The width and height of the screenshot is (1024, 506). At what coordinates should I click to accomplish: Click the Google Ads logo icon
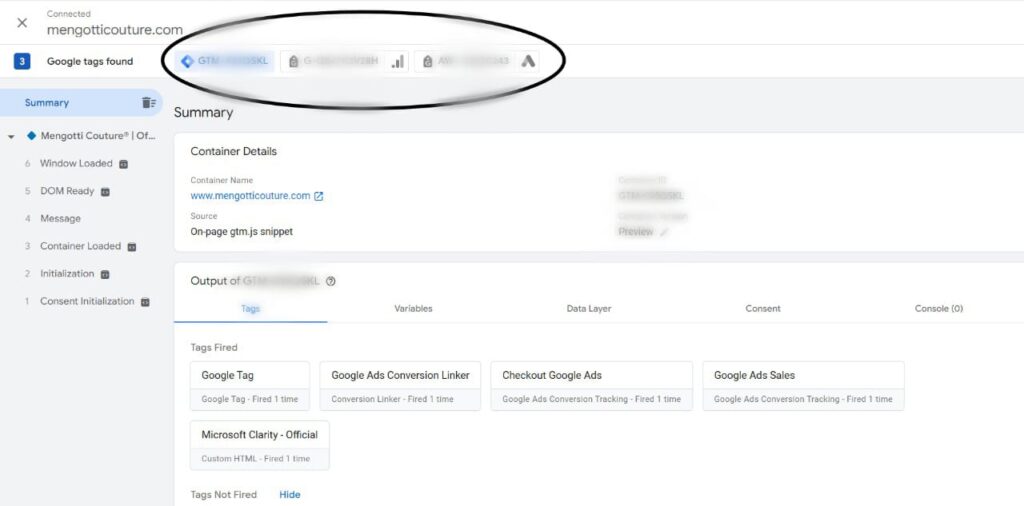(x=528, y=61)
